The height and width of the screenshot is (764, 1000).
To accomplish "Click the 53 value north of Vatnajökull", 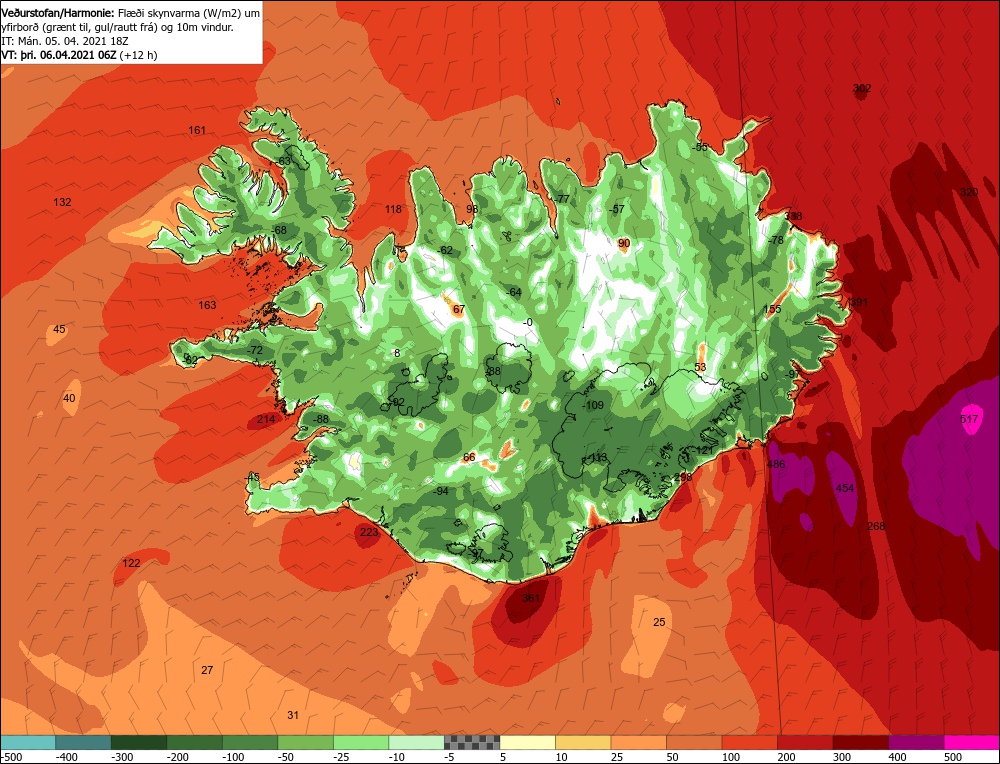I will [700, 367].
